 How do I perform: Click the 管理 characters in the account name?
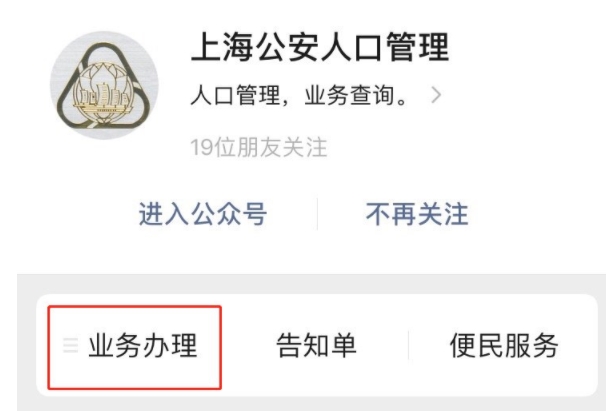[417, 47]
